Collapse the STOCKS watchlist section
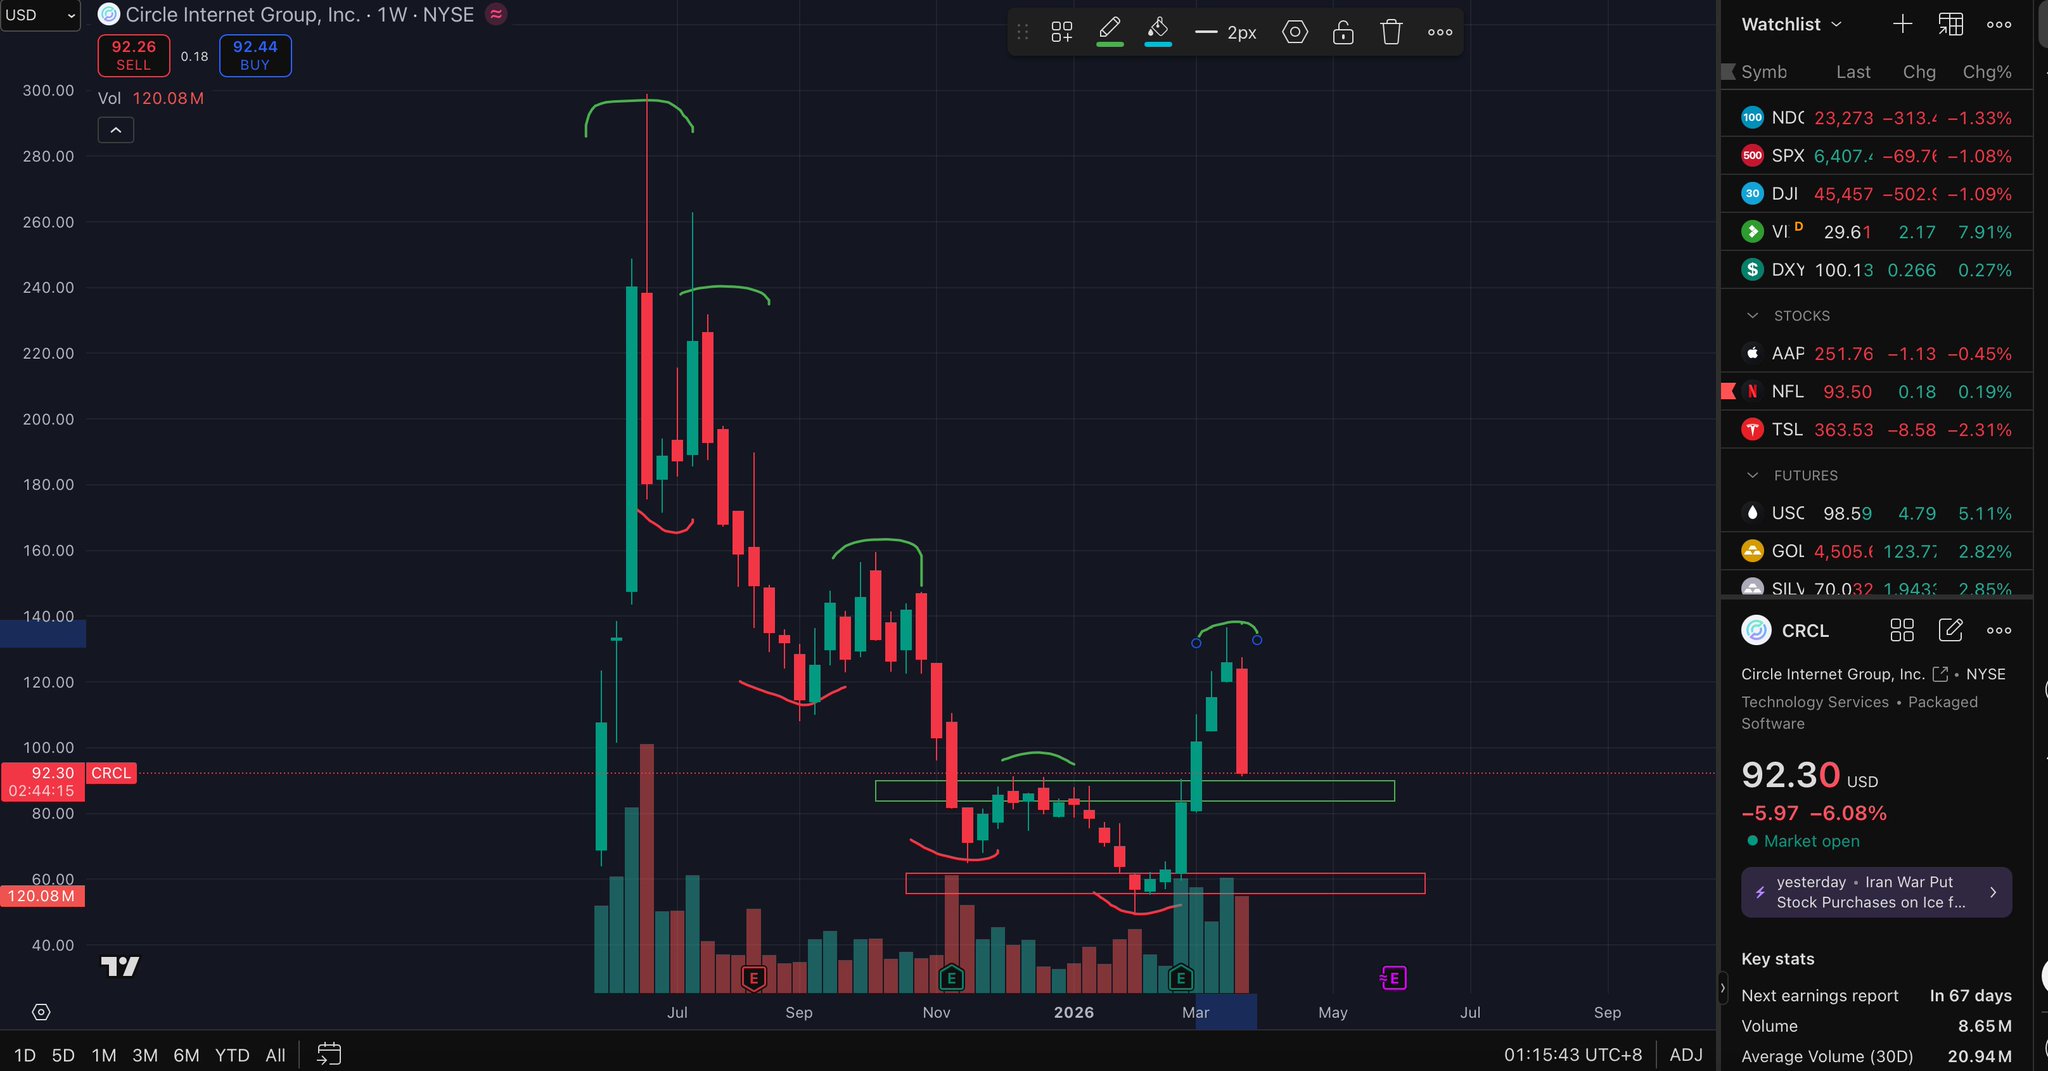This screenshot has width=2048, height=1071. coord(1752,316)
